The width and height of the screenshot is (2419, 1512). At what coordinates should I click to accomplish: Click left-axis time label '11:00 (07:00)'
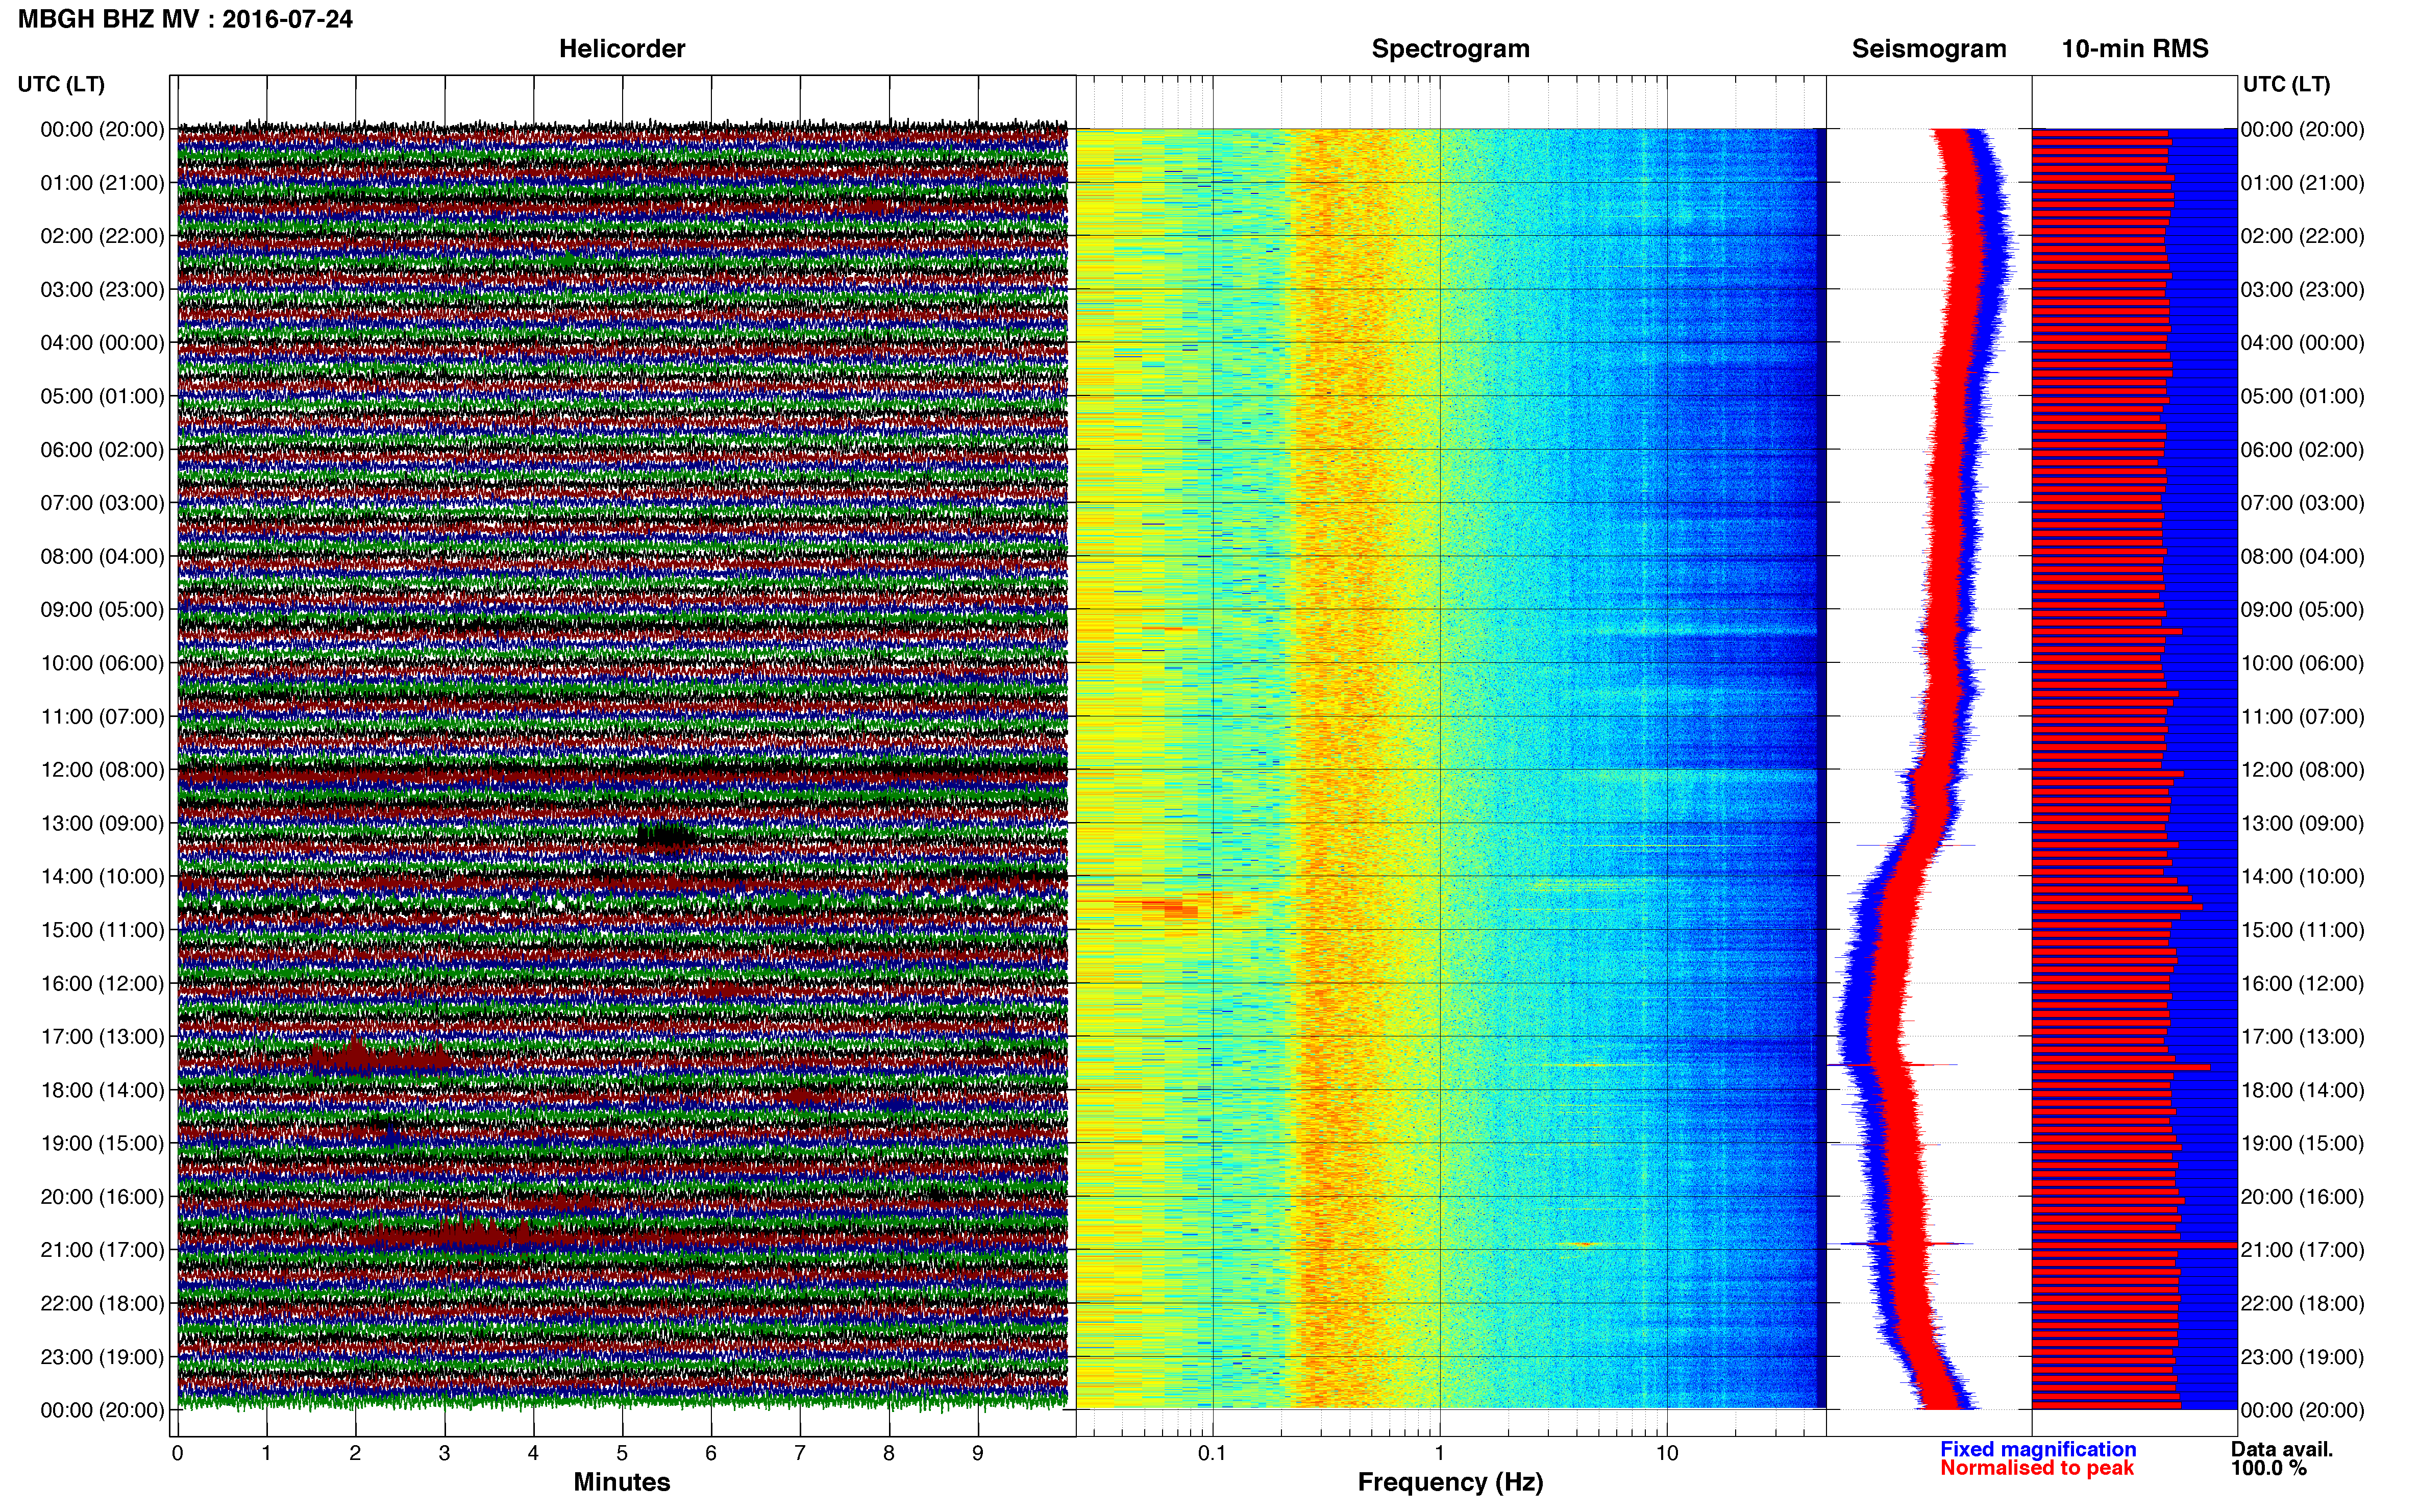coord(102,717)
